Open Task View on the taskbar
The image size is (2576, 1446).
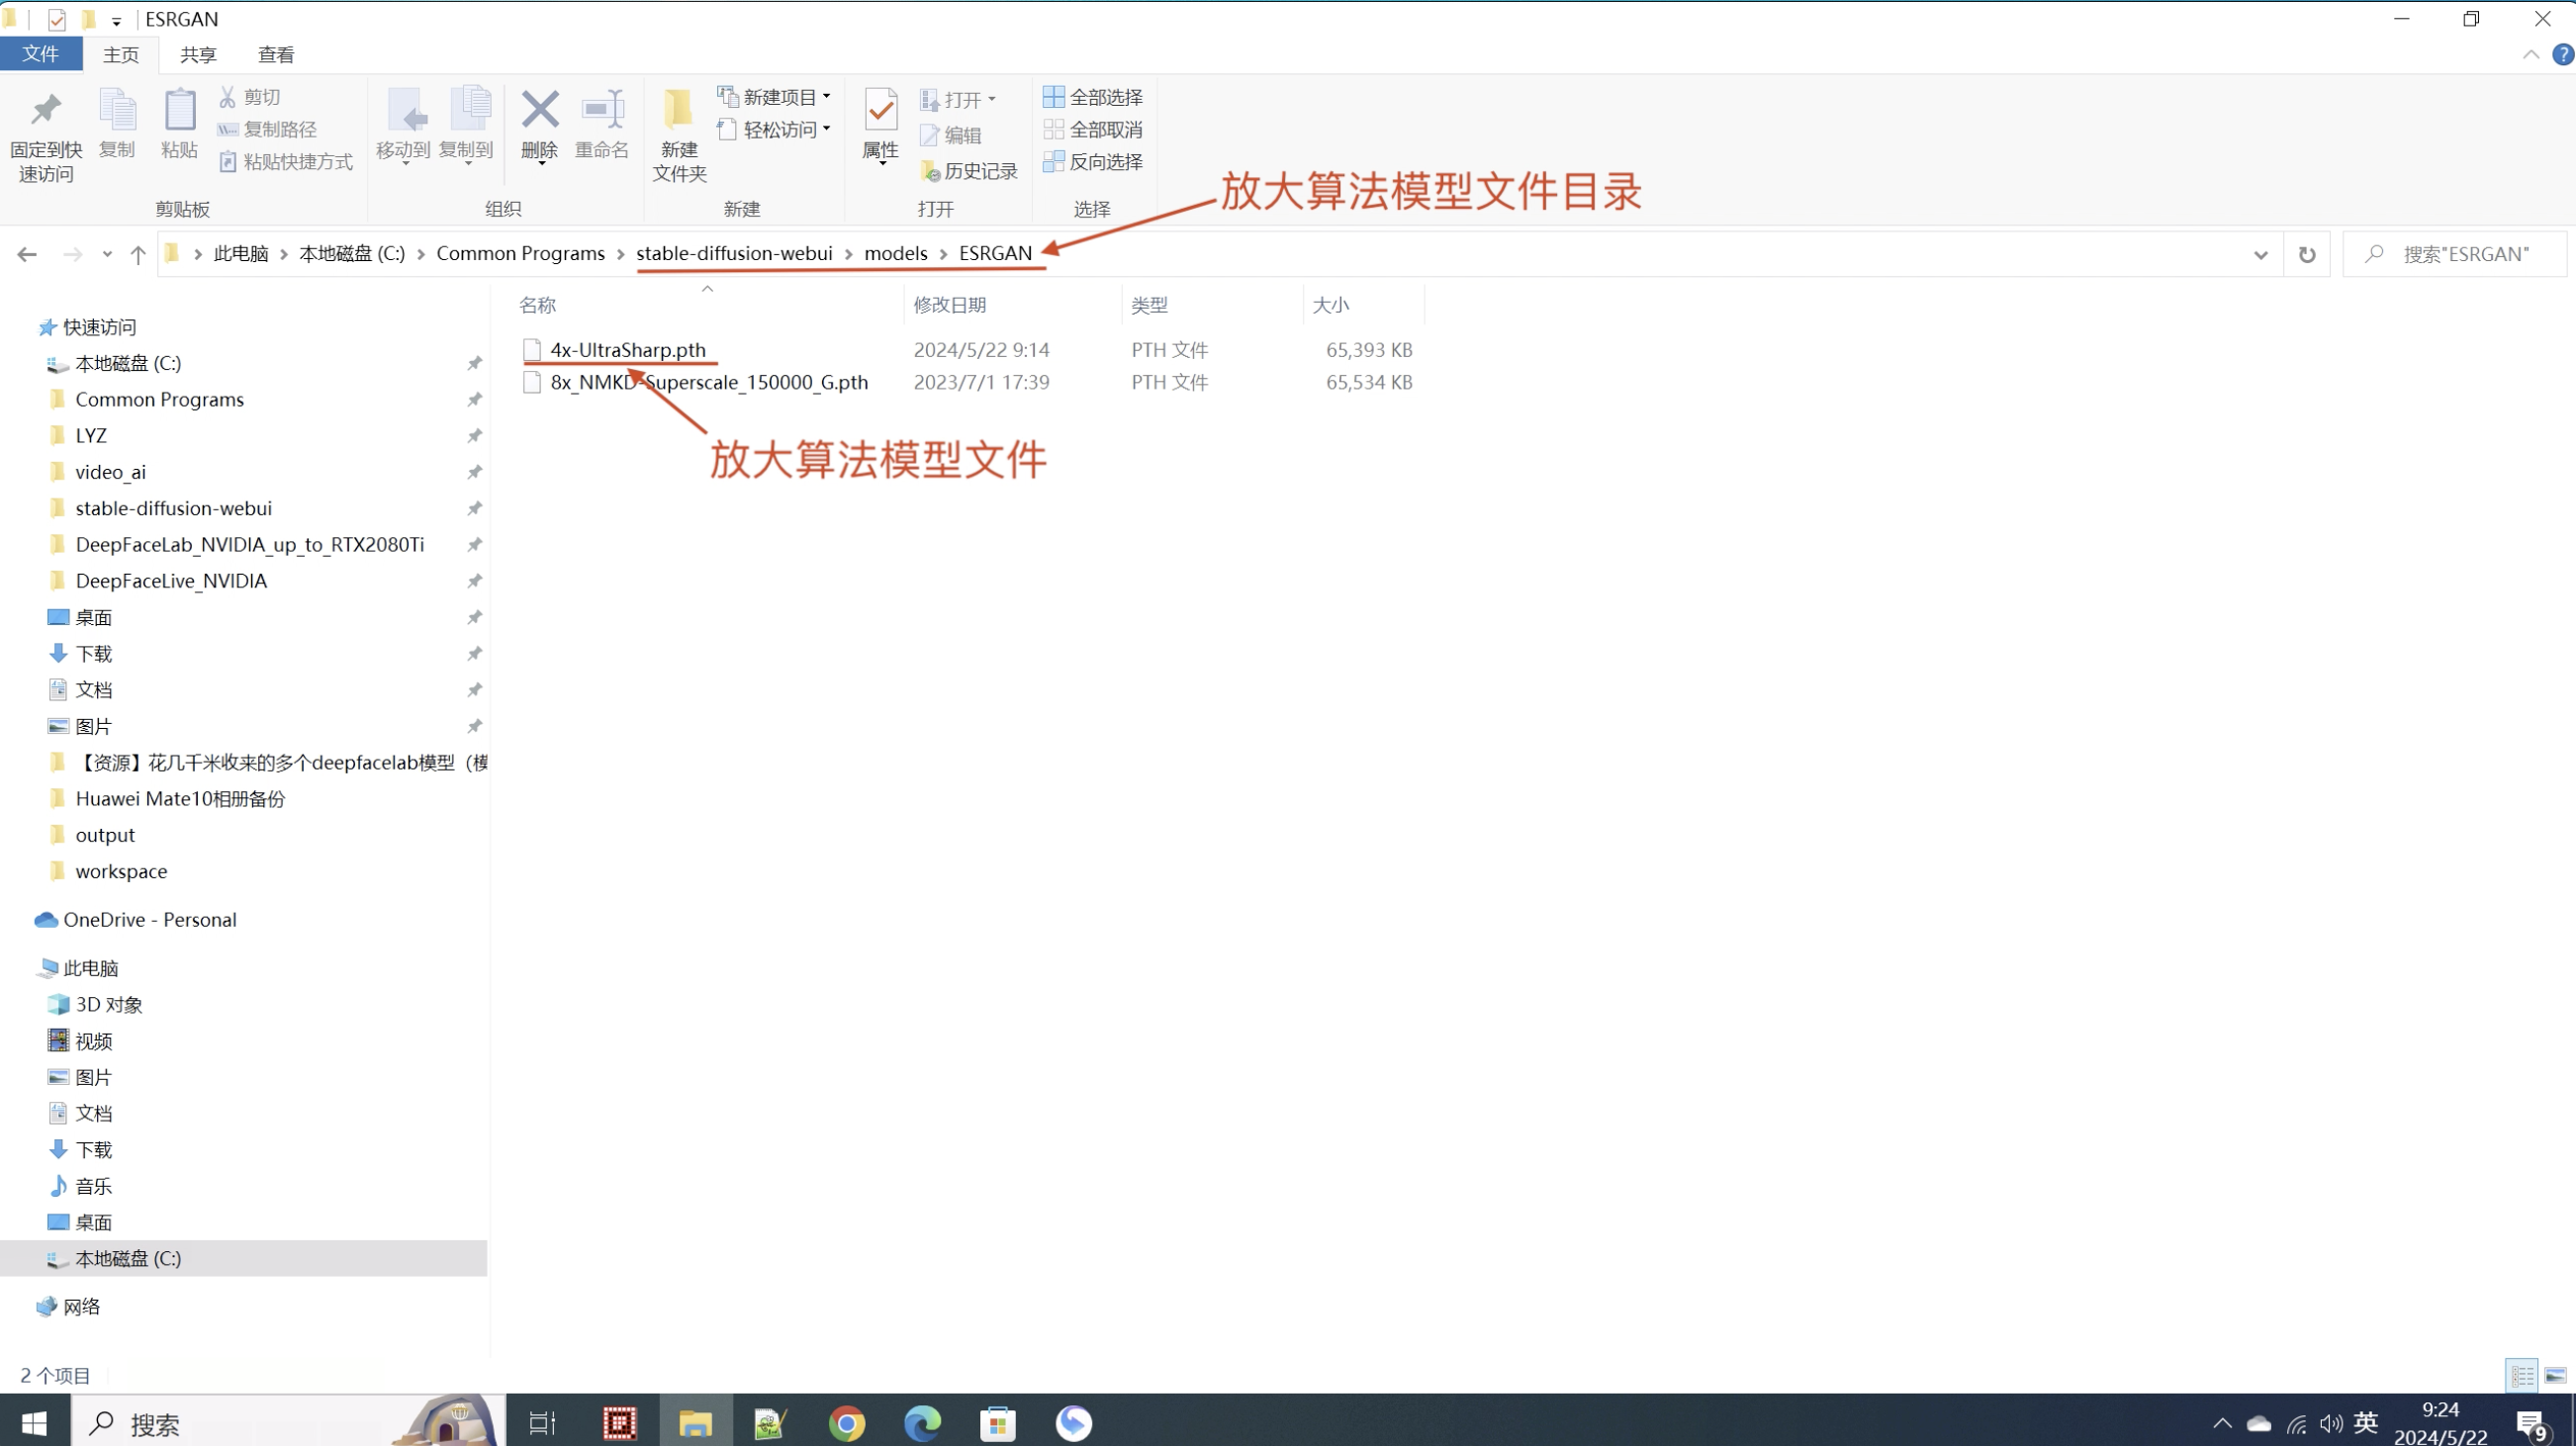542,1422
